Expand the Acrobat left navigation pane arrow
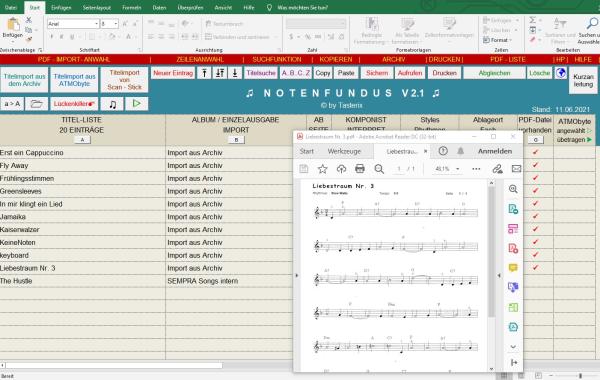Image resolution: width=600 pixels, height=380 pixels. [297, 275]
